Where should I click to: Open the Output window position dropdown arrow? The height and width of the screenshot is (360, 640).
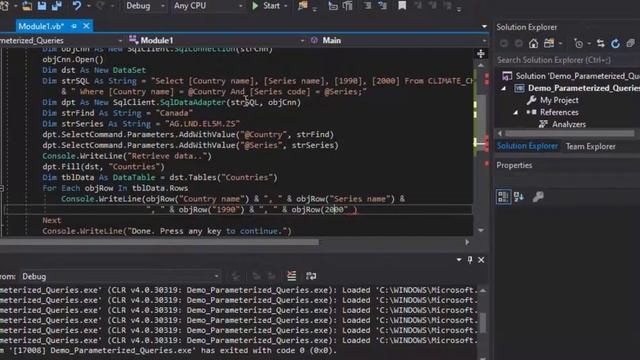(x=459, y=260)
